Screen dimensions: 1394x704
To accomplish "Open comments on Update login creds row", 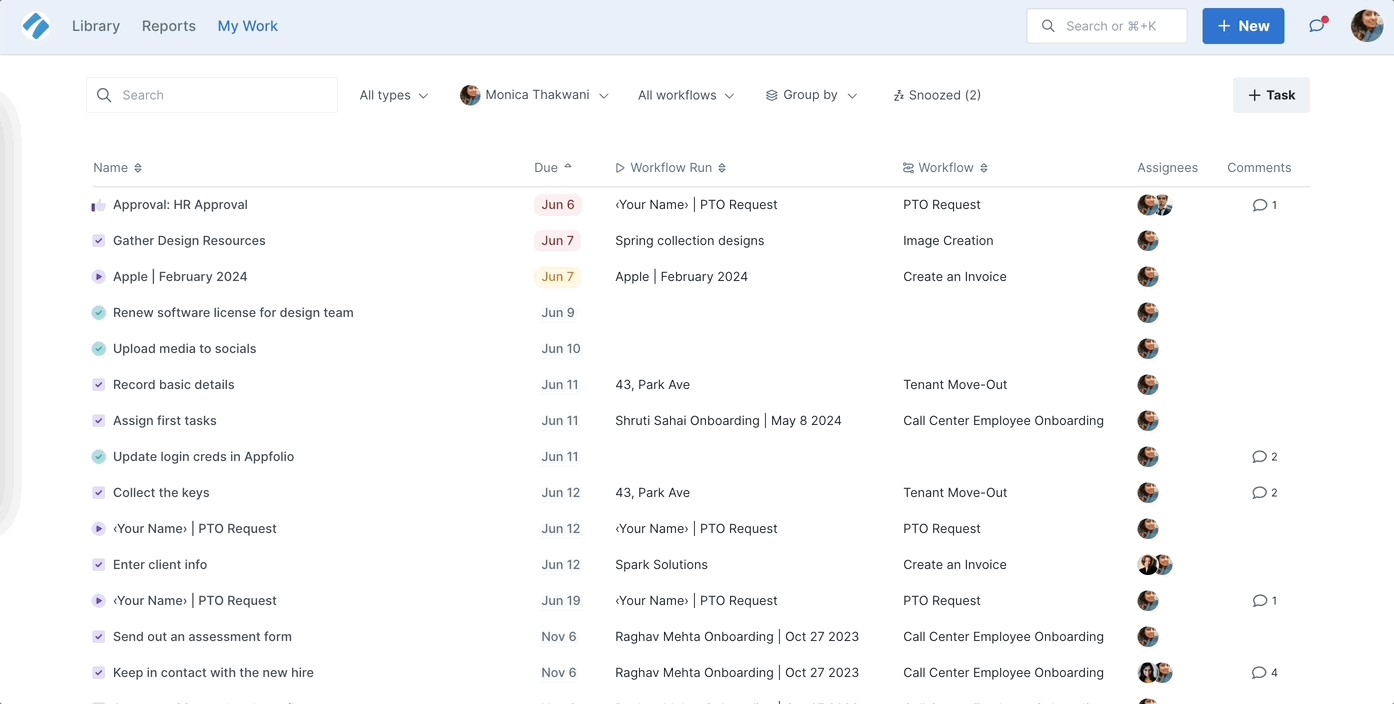I will coord(1265,457).
